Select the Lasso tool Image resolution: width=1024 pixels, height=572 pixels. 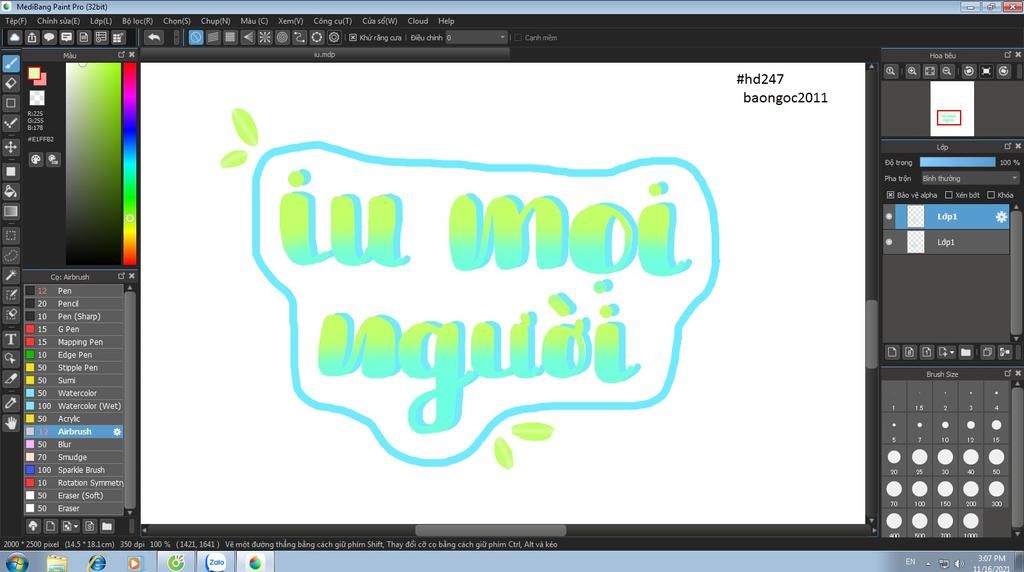tap(11, 255)
